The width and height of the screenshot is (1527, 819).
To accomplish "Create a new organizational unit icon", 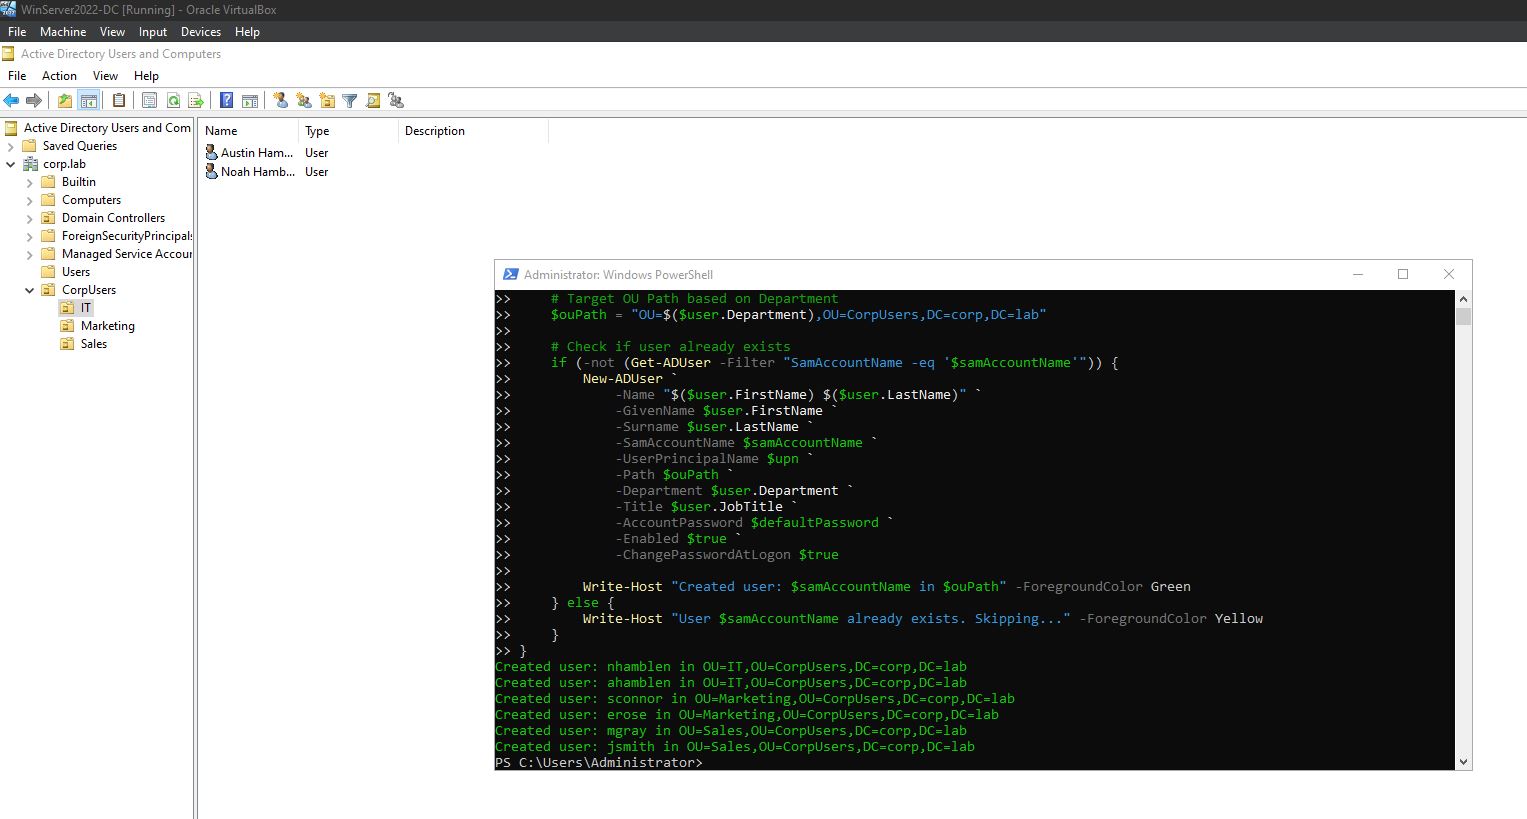I will 327,100.
